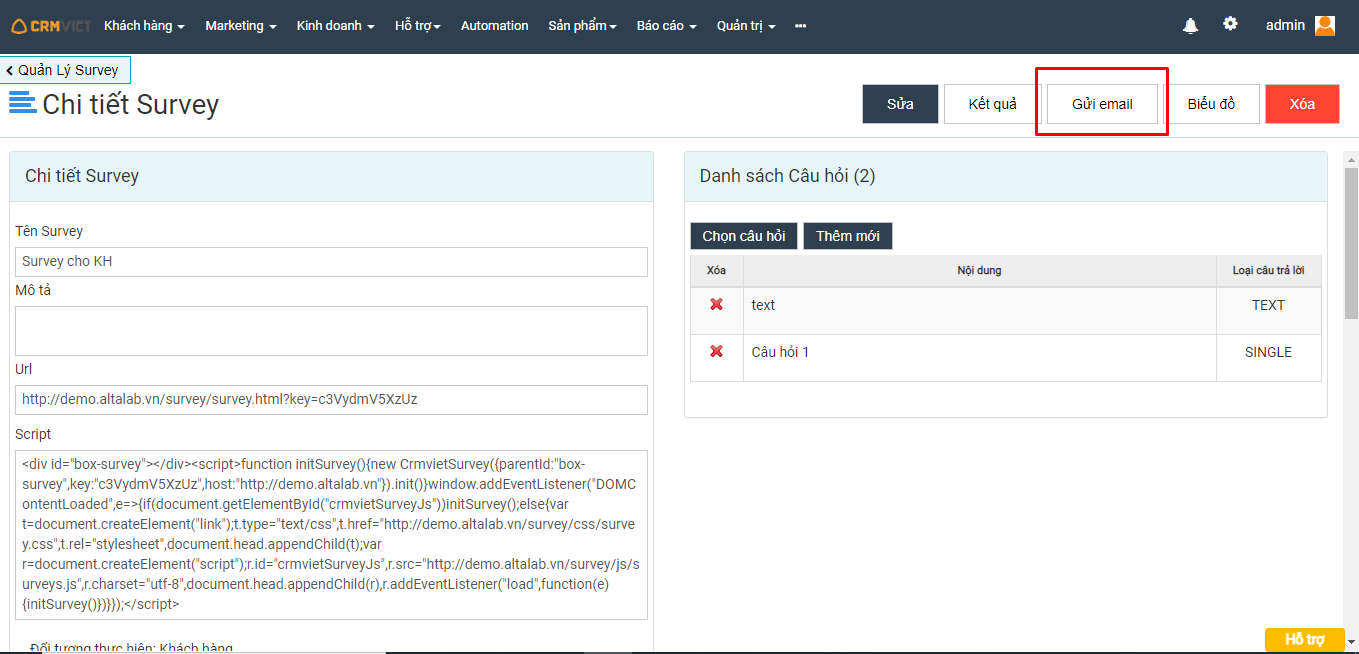This screenshot has height=654, width=1359.
Task: Click the admin username
Action: click(x=1285, y=26)
